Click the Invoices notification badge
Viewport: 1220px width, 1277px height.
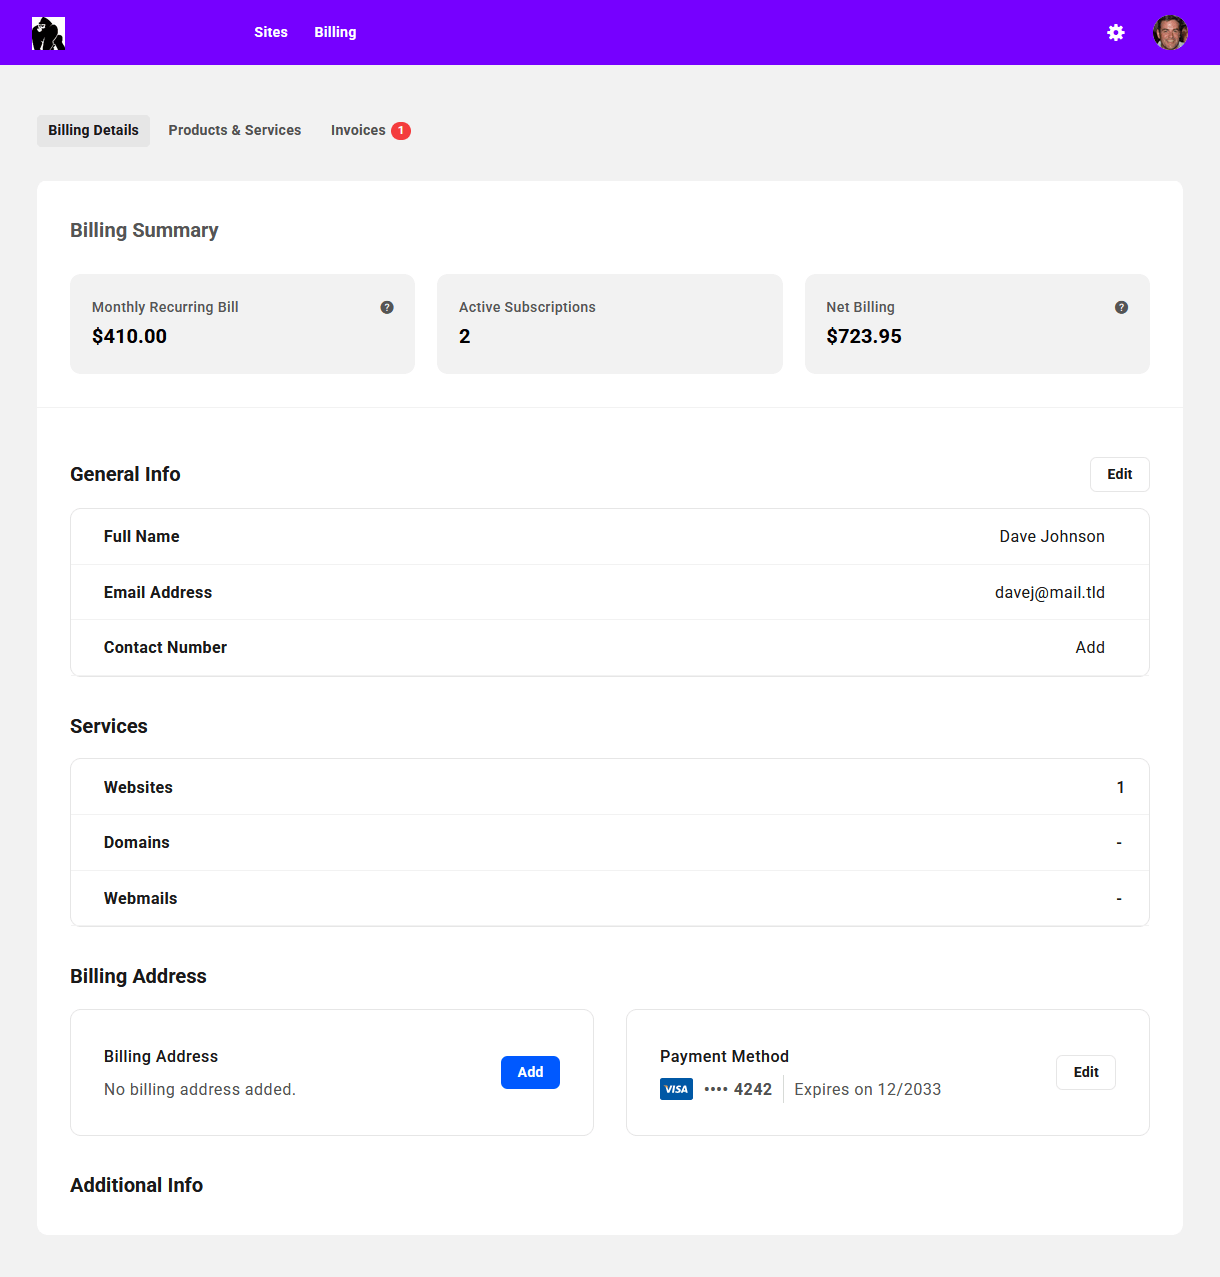(401, 131)
